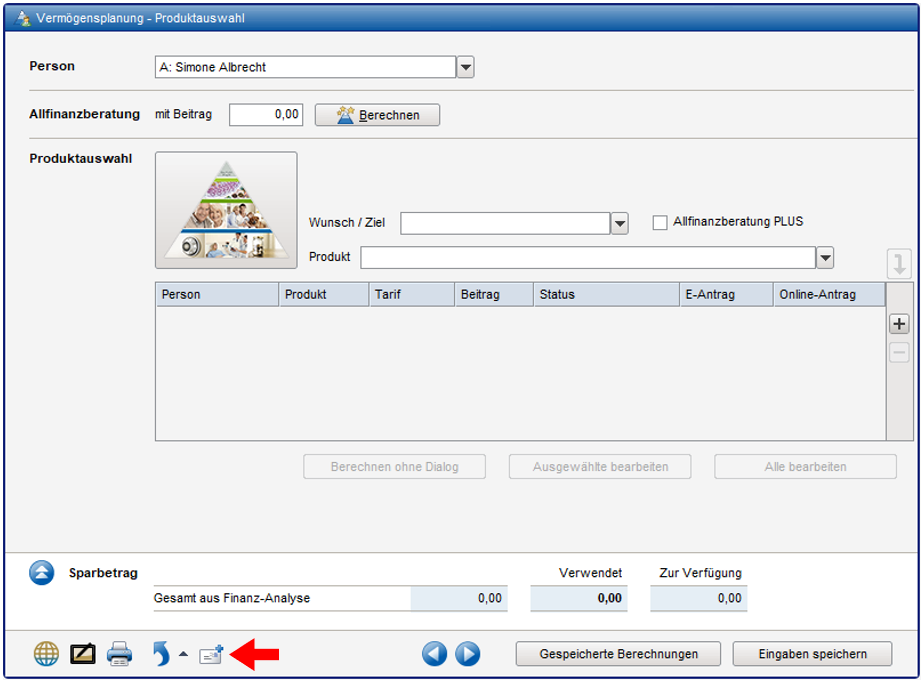
Task: Click the printer icon
Action: click(119, 655)
